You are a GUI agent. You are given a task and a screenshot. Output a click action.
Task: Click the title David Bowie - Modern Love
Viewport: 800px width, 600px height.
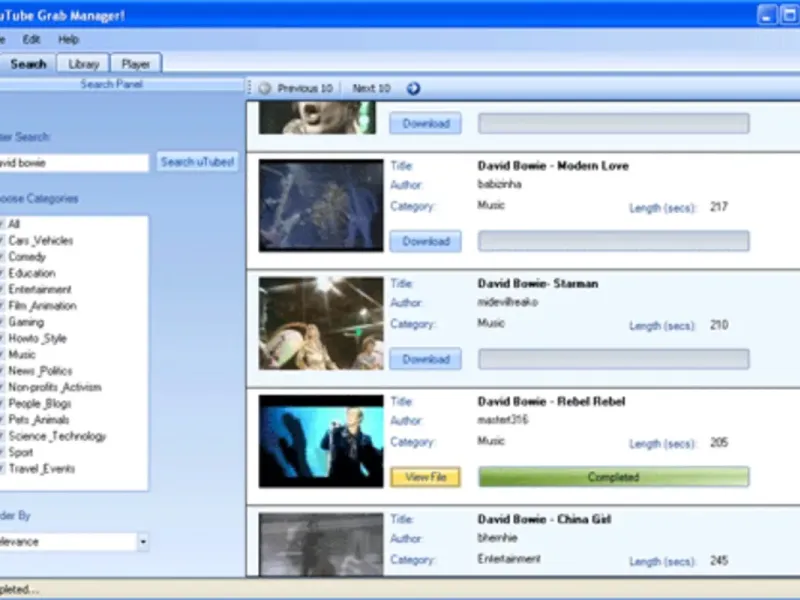tap(553, 166)
